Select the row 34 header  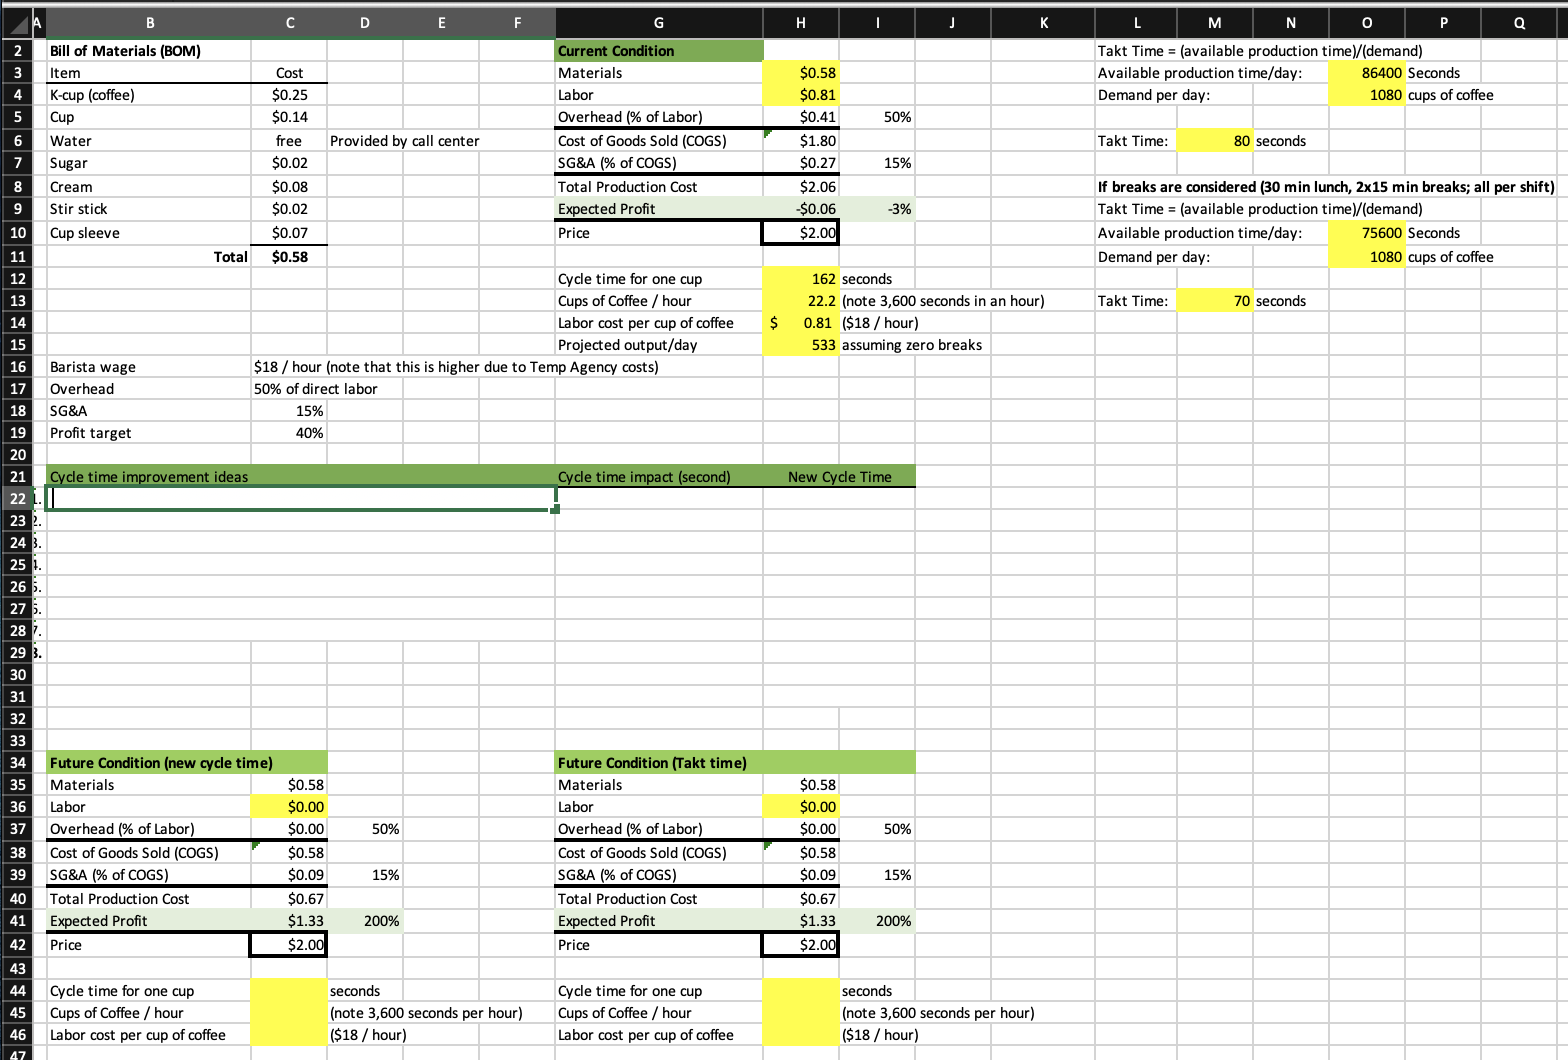[x=18, y=763]
